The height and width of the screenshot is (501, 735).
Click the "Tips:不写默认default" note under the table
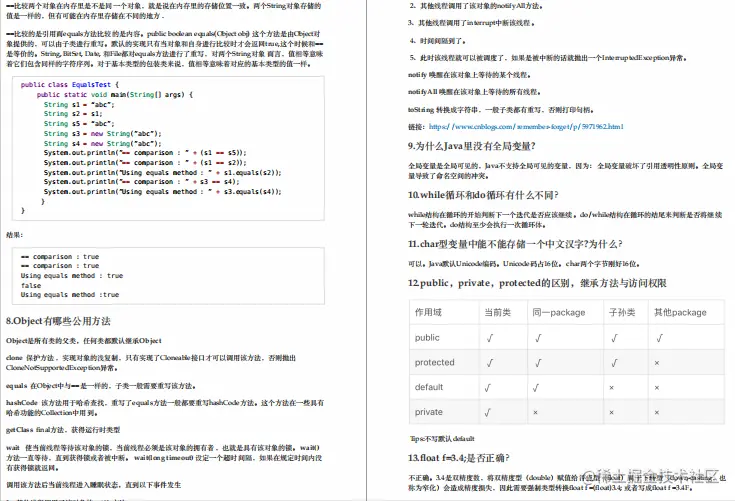tap(442, 439)
